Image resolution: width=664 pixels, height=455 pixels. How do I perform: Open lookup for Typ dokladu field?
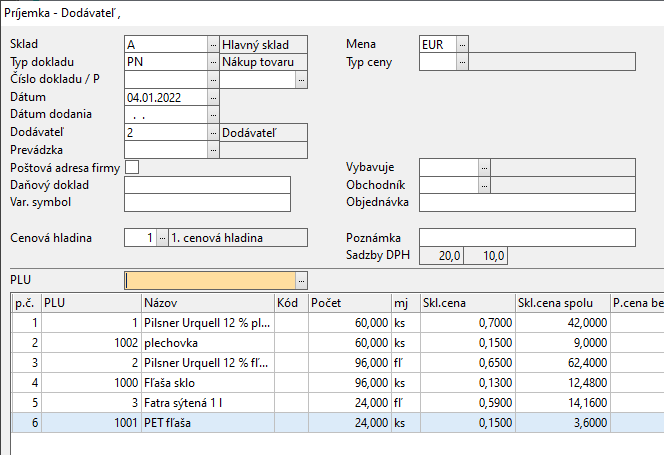click(x=213, y=62)
